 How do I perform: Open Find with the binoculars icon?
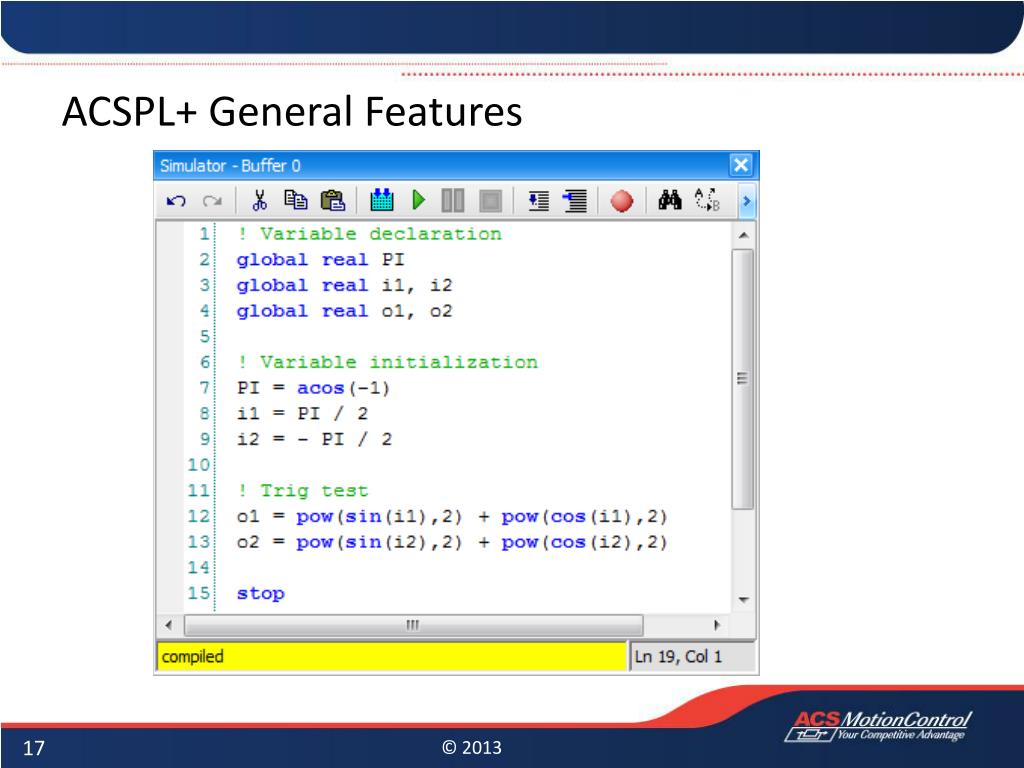(x=670, y=200)
